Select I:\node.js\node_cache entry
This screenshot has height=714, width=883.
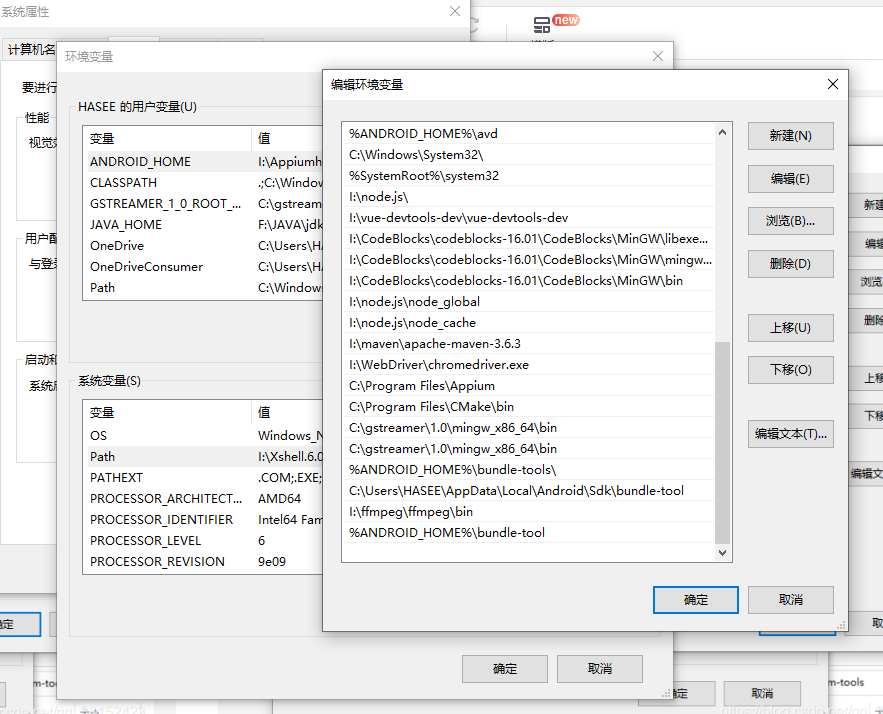pos(528,323)
